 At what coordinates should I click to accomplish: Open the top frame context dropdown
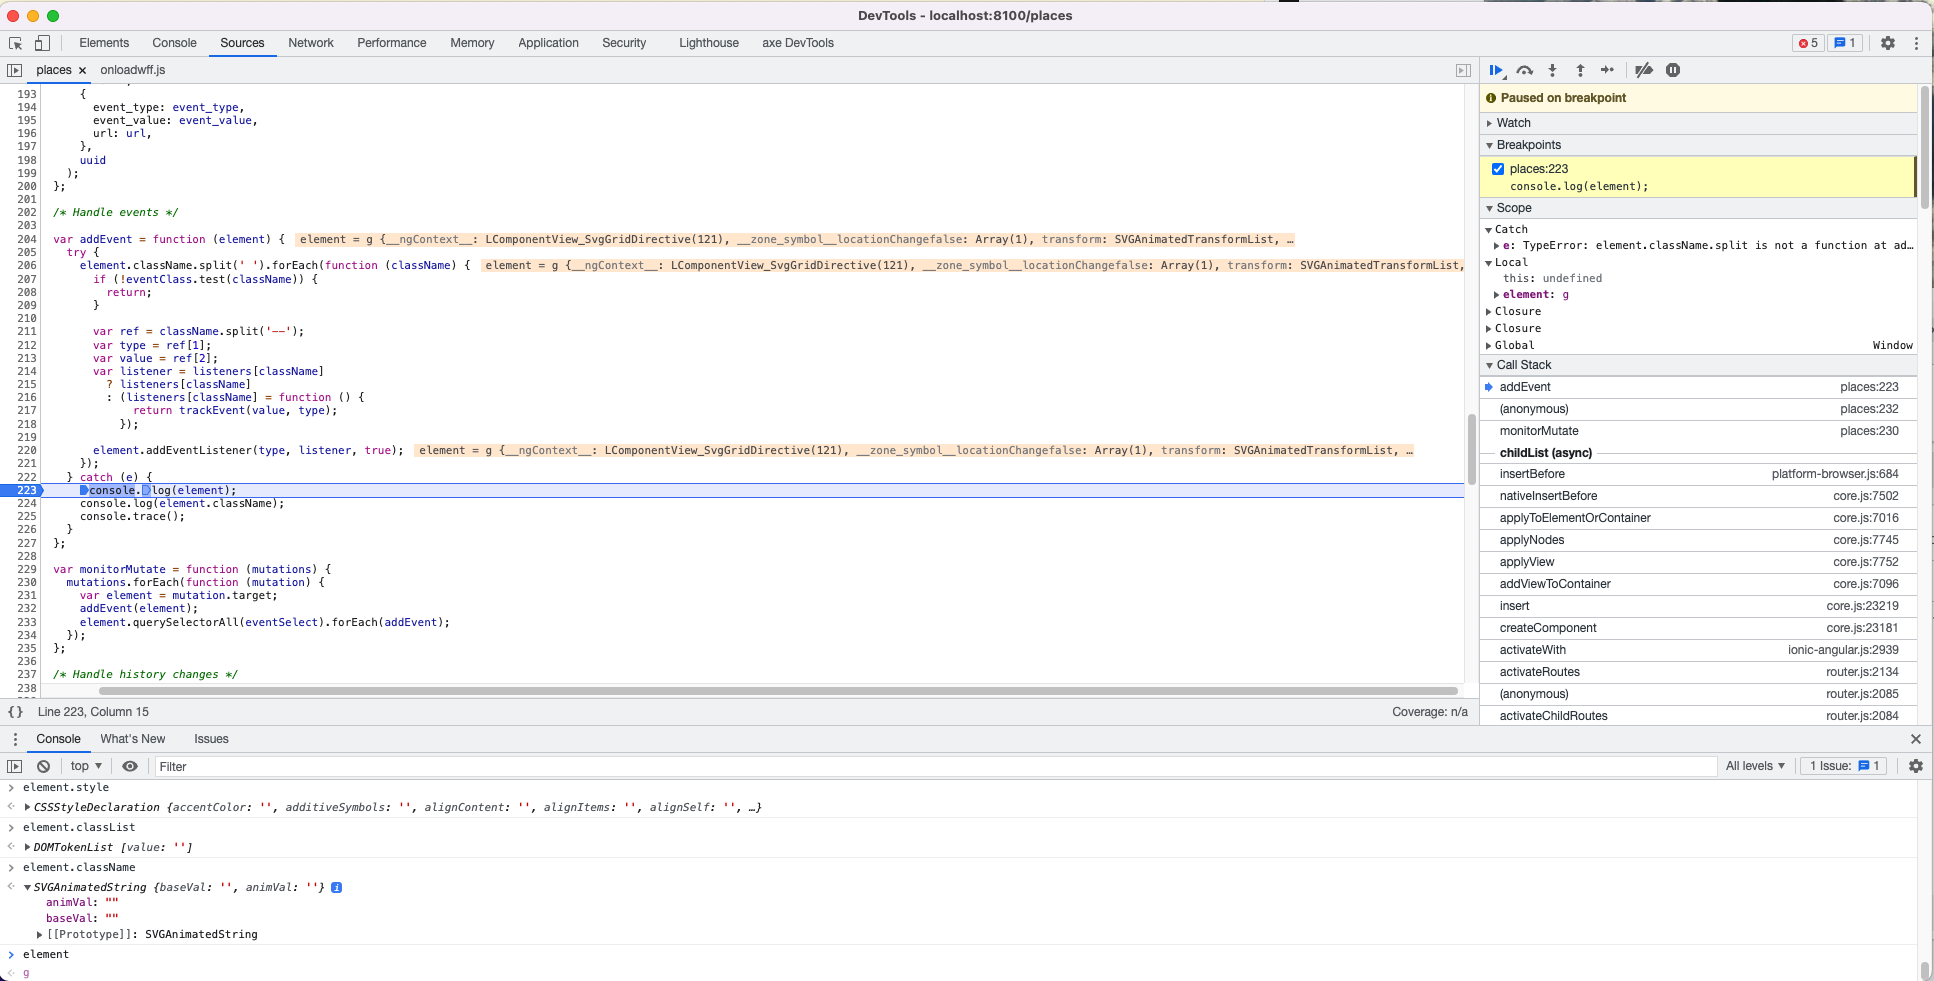click(x=84, y=766)
